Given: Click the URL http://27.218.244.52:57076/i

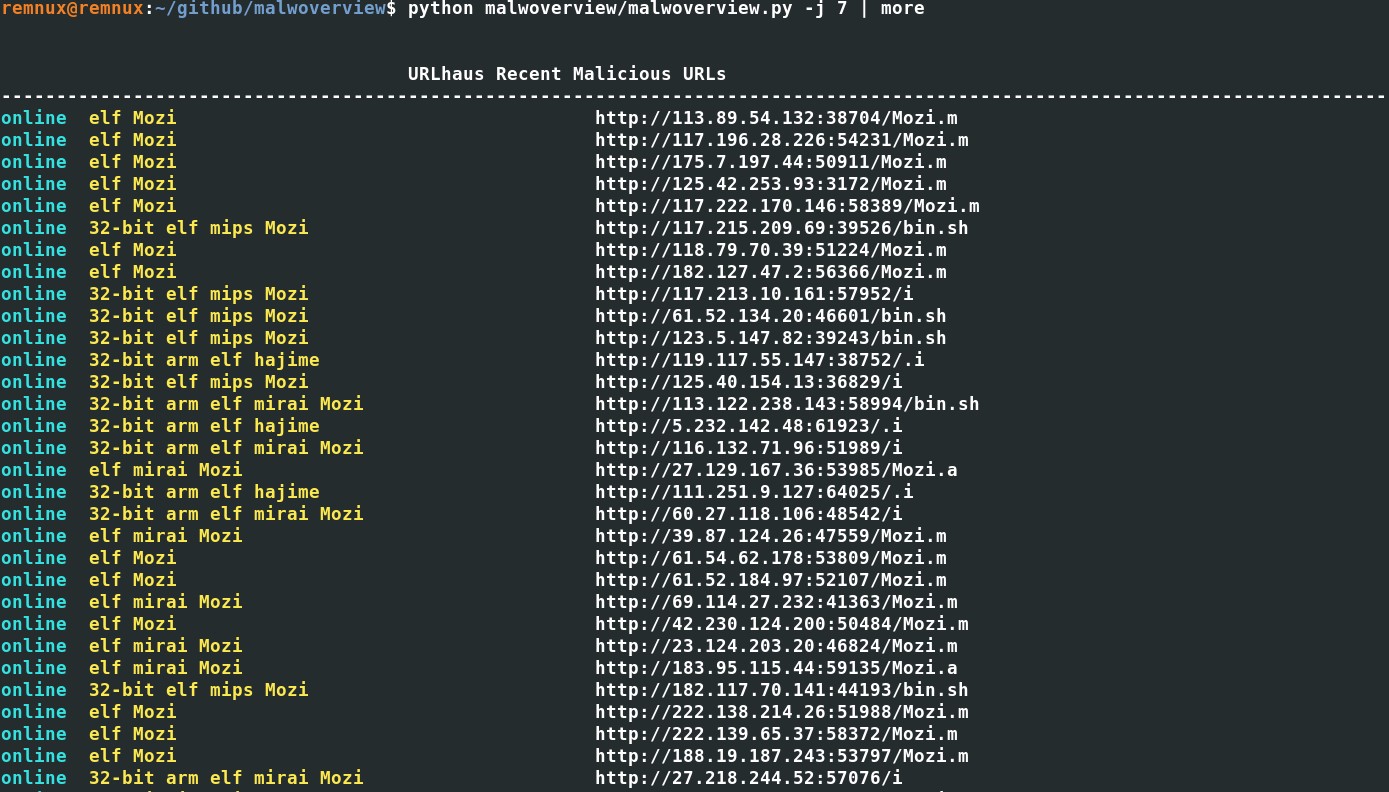Looking at the screenshot, I should click(x=749, y=778).
